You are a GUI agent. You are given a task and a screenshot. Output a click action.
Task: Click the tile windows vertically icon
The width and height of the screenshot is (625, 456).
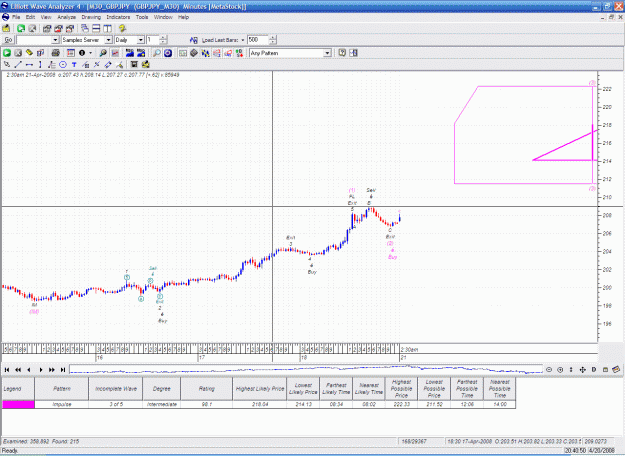tap(107, 28)
